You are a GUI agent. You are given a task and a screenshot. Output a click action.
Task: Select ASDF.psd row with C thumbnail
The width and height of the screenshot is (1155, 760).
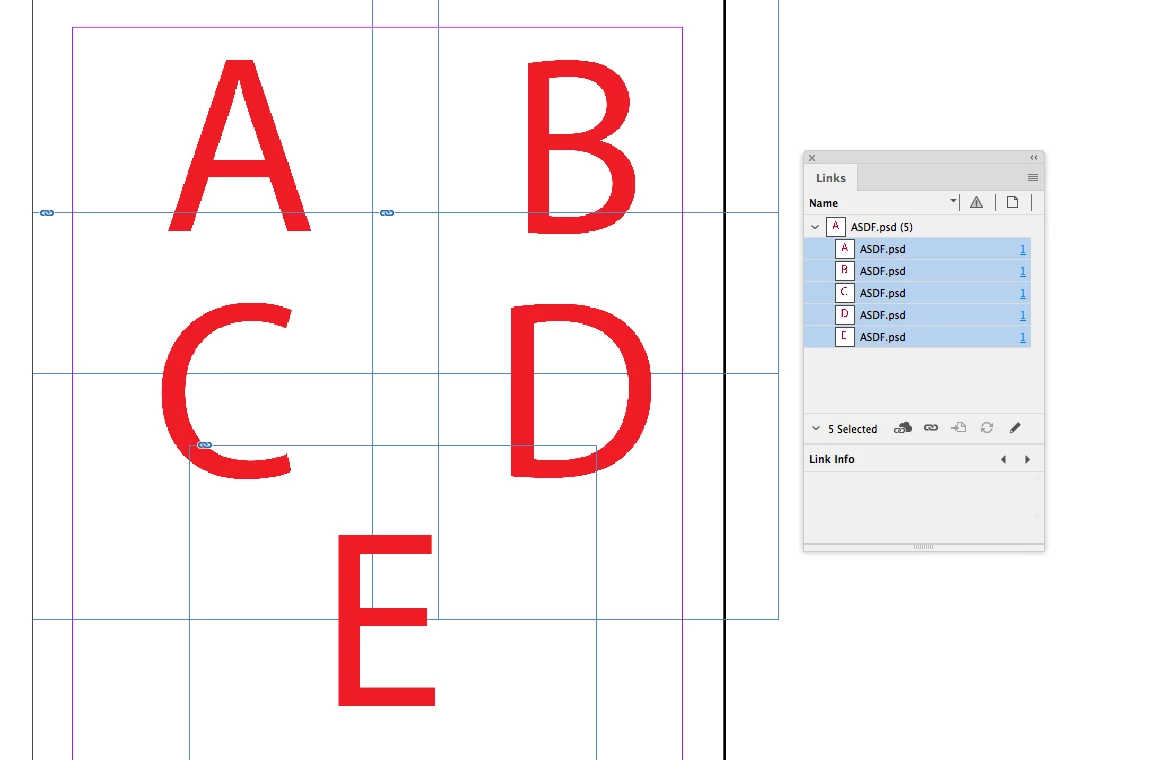pyautogui.click(x=917, y=293)
